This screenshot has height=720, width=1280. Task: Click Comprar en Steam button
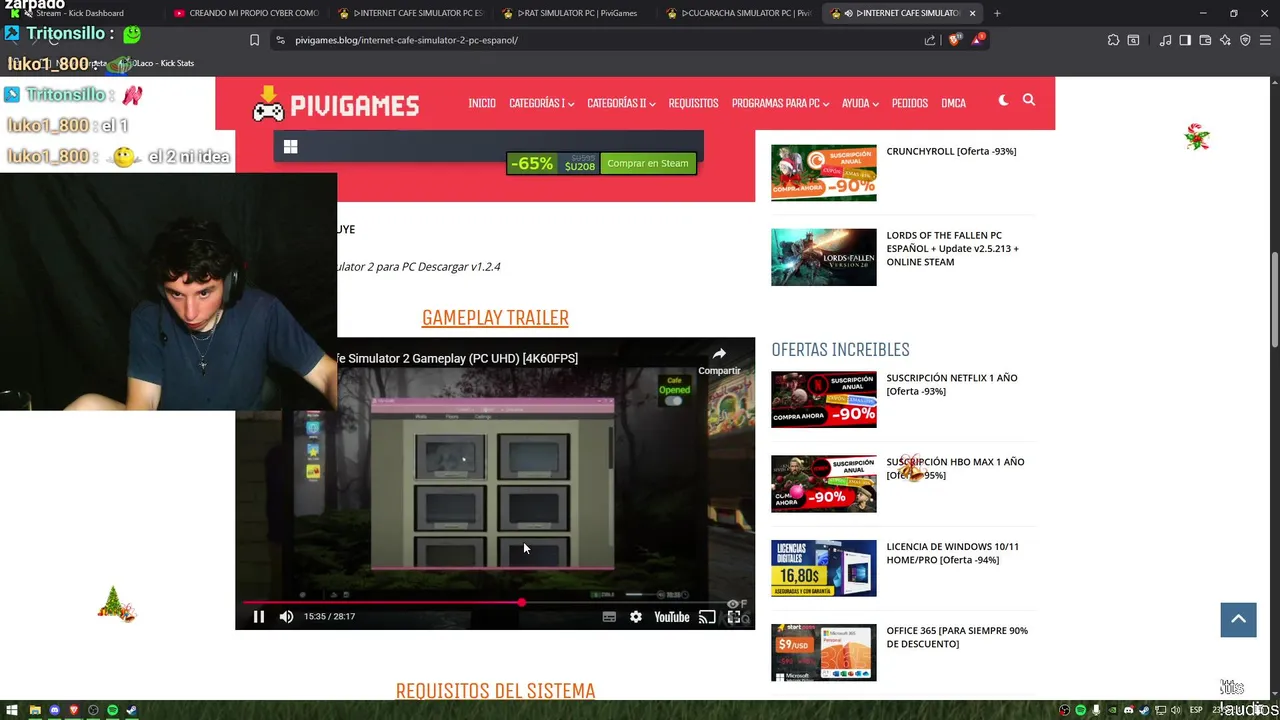(648, 163)
